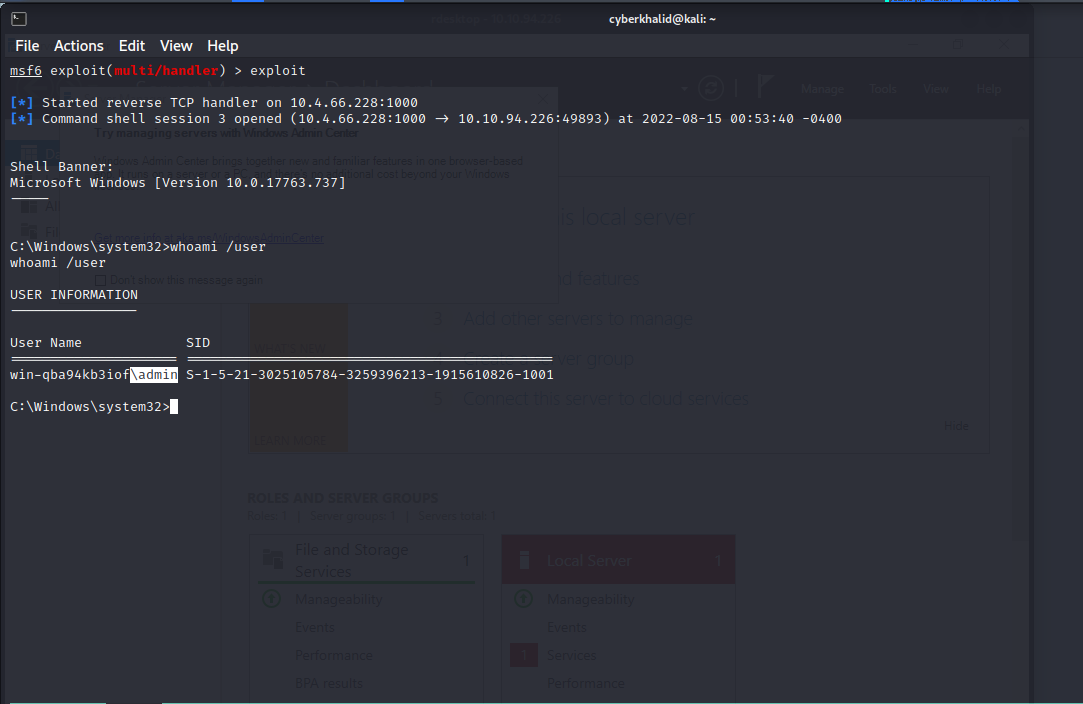Screen dimensions: 1083x704
Task: Click 'cyberkhalid@kali: ~' window title
Action: [x=662, y=19]
